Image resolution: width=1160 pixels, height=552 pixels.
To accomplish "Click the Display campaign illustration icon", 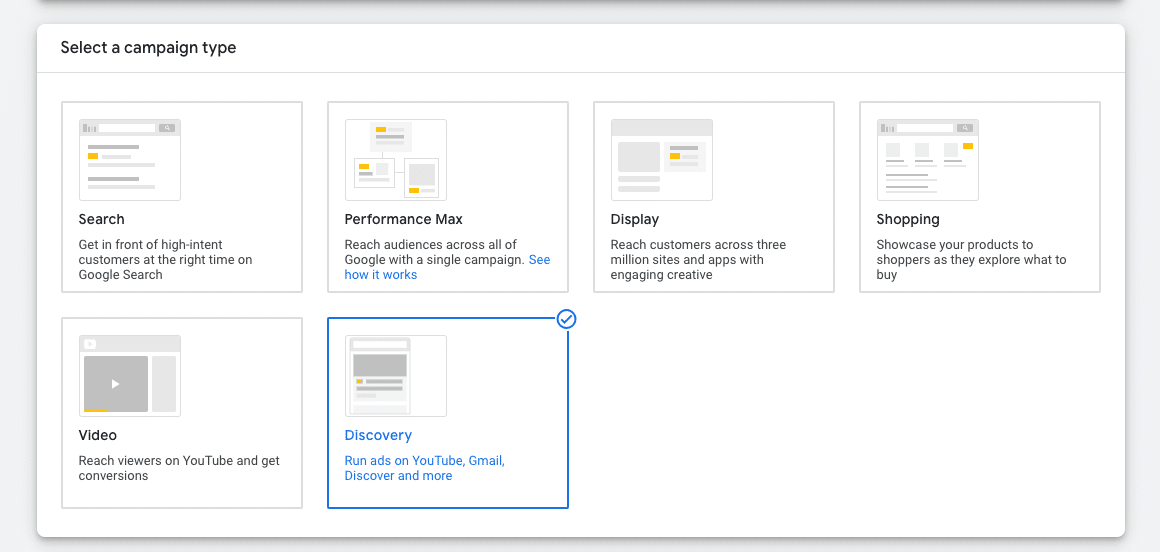I will pyautogui.click(x=662, y=160).
